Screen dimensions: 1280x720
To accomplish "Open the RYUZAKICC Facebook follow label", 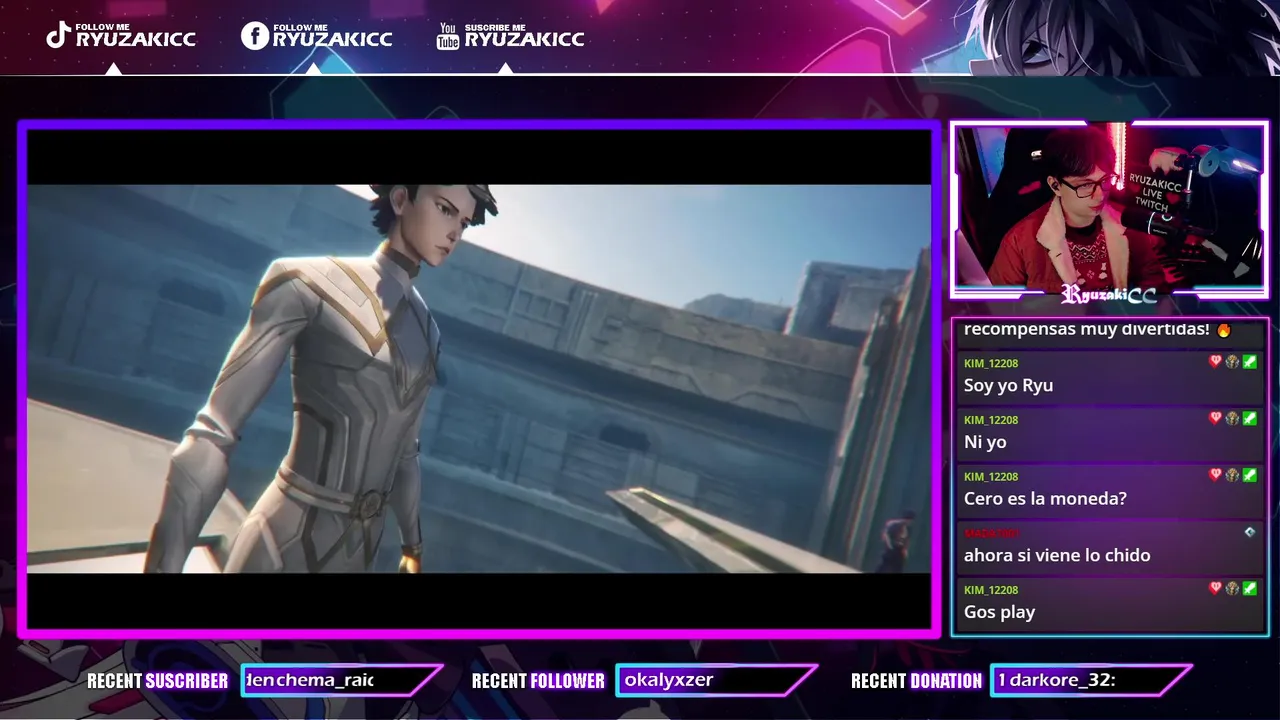I will click(x=332, y=36).
